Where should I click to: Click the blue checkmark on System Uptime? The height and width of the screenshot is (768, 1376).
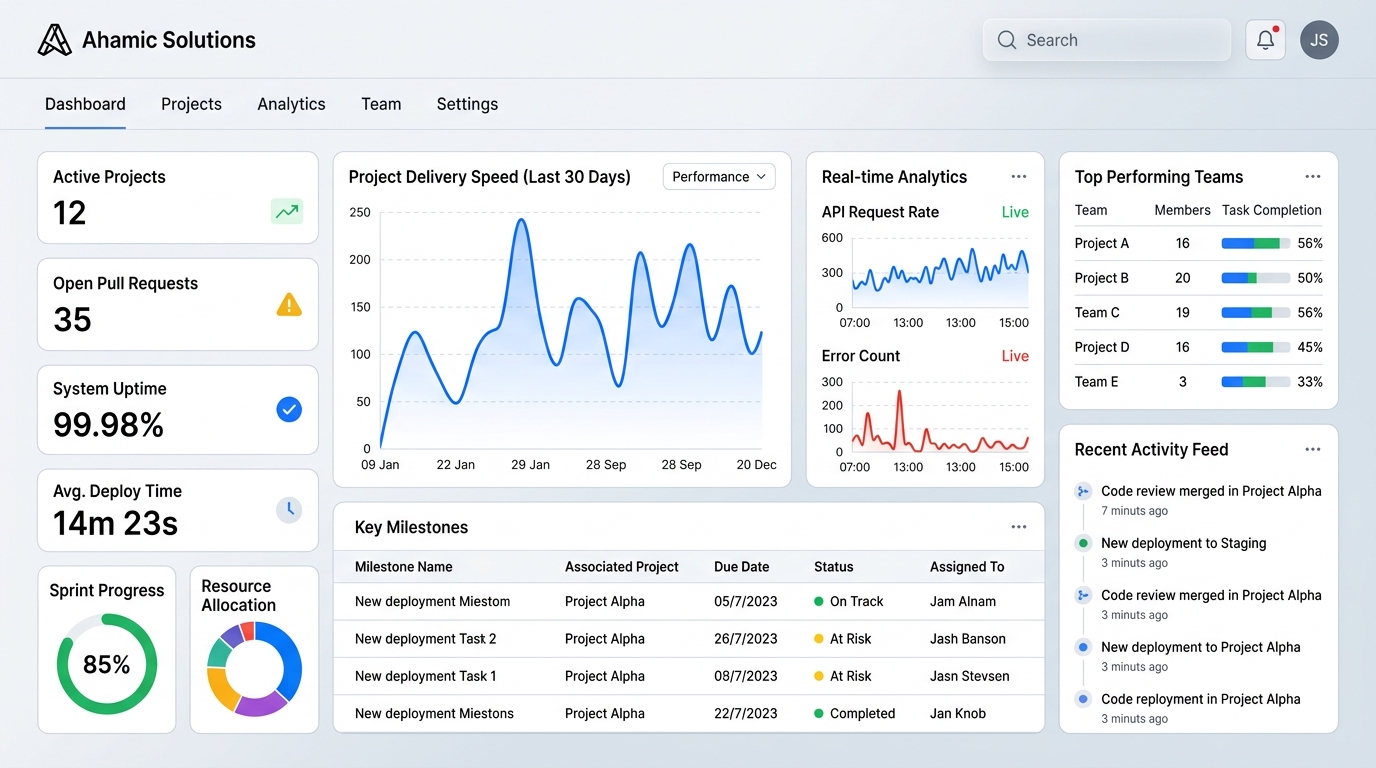tap(289, 409)
